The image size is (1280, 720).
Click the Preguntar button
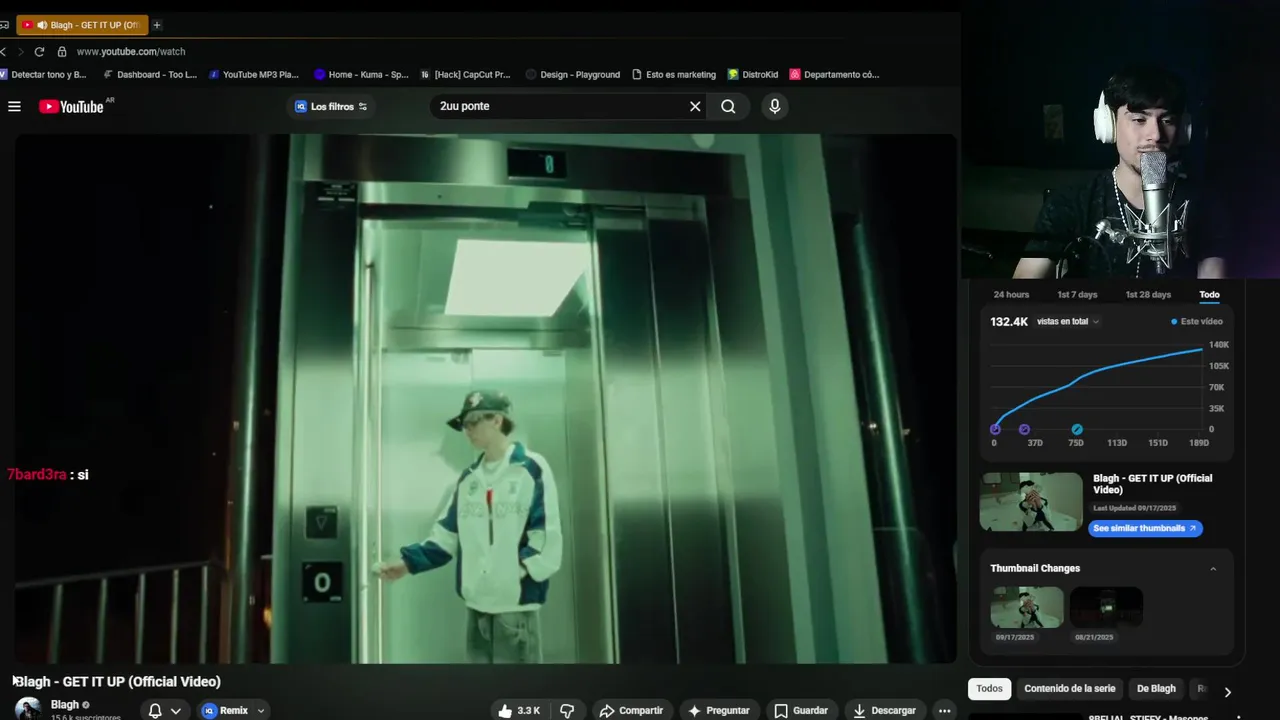coord(718,711)
